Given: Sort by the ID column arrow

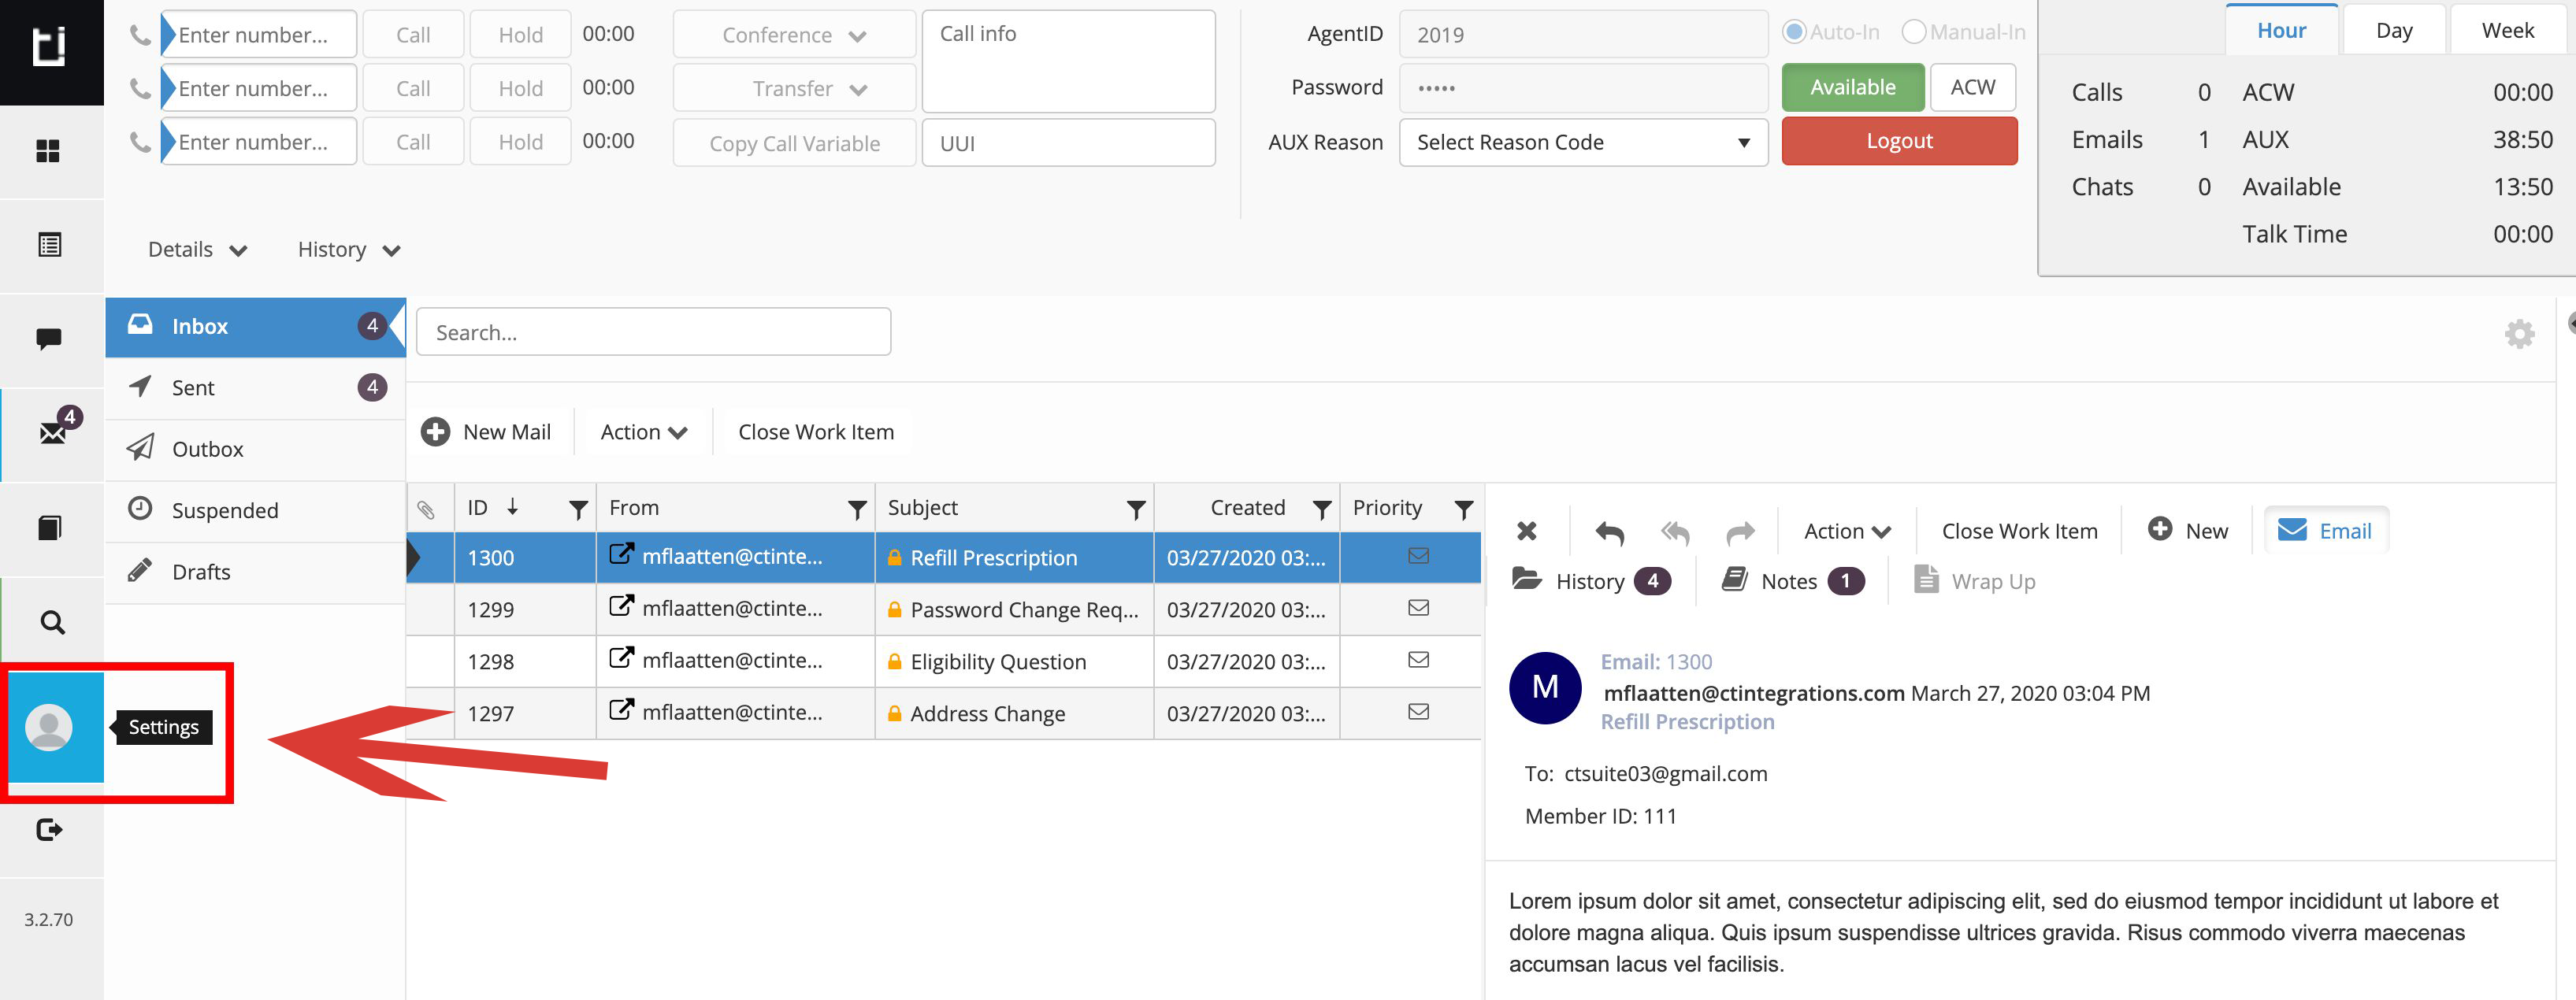Looking at the screenshot, I should tap(512, 507).
